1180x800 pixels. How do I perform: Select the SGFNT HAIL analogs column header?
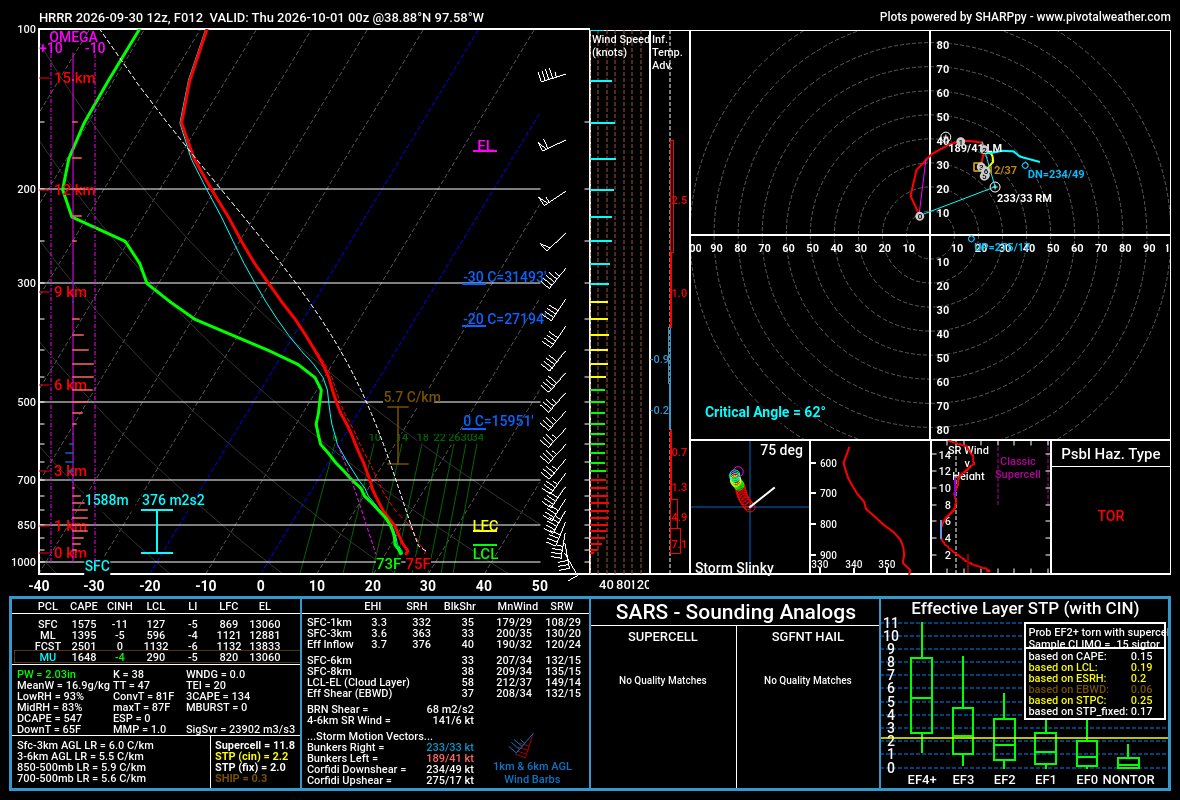[x=807, y=637]
